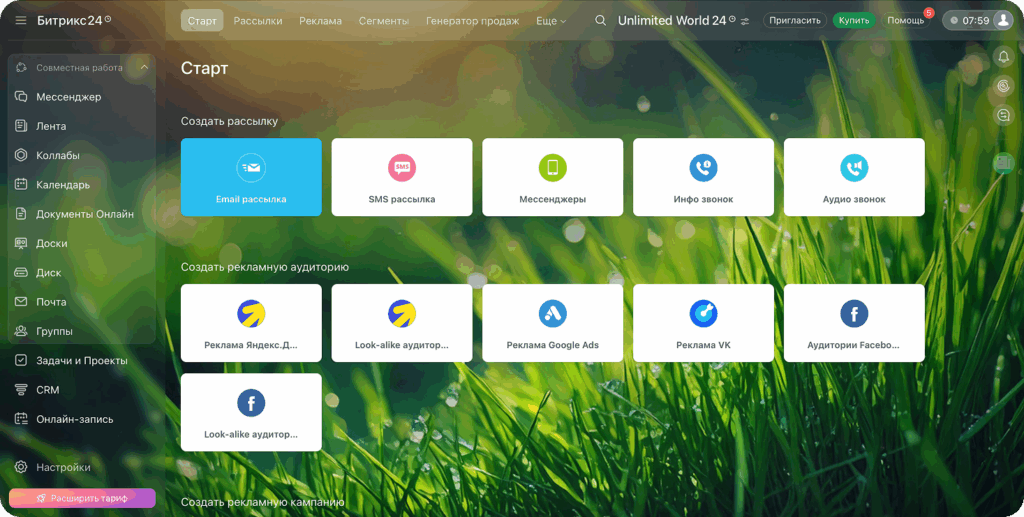Switch to the Рассылки tab
Image resolution: width=1024 pixels, height=517 pixels.
pos(258,20)
